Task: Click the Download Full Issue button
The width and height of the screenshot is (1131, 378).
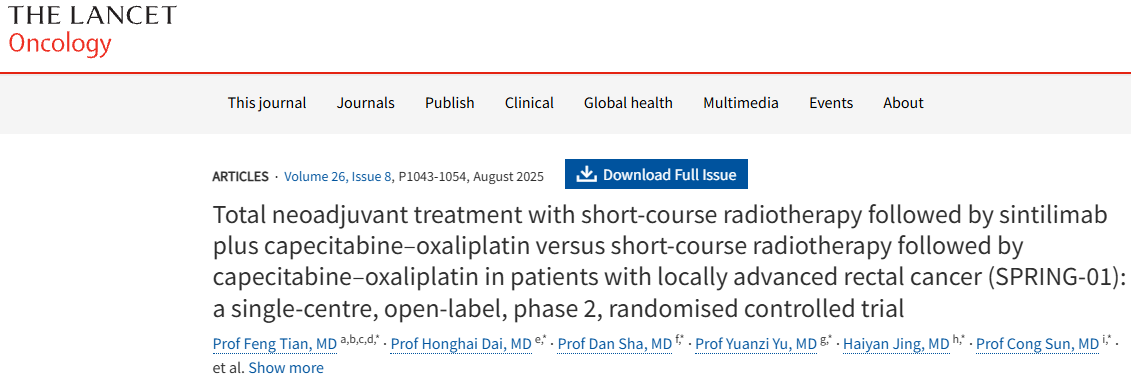Action: 656,175
